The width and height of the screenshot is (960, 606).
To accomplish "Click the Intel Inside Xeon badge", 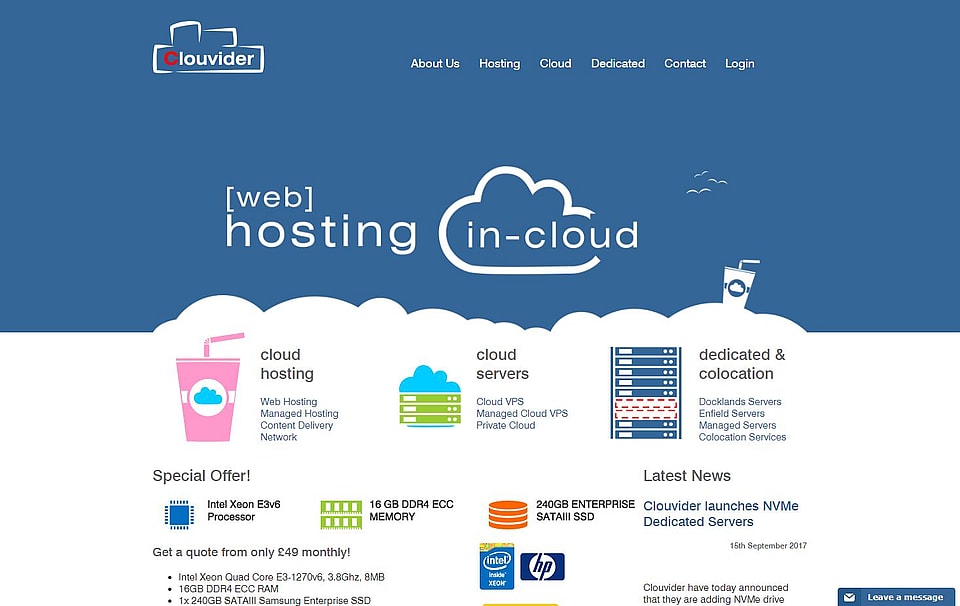I will 497,566.
